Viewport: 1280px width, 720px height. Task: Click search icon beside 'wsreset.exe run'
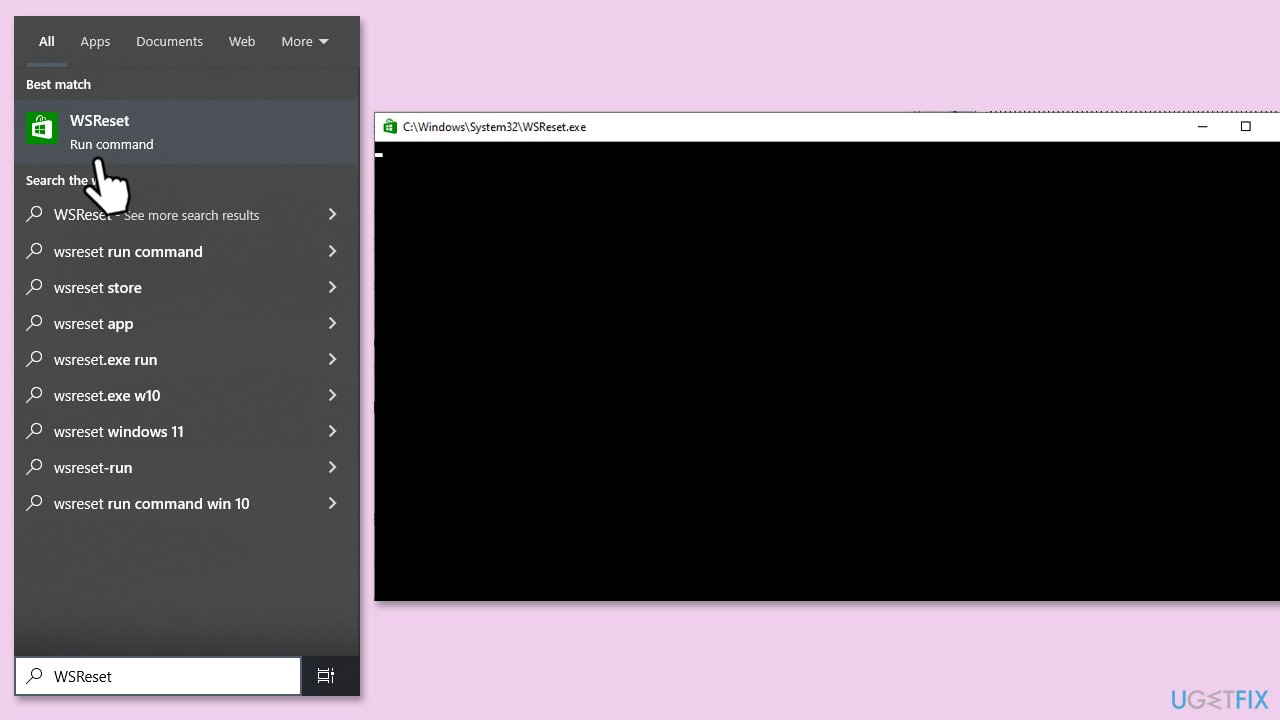tap(35, 359)
